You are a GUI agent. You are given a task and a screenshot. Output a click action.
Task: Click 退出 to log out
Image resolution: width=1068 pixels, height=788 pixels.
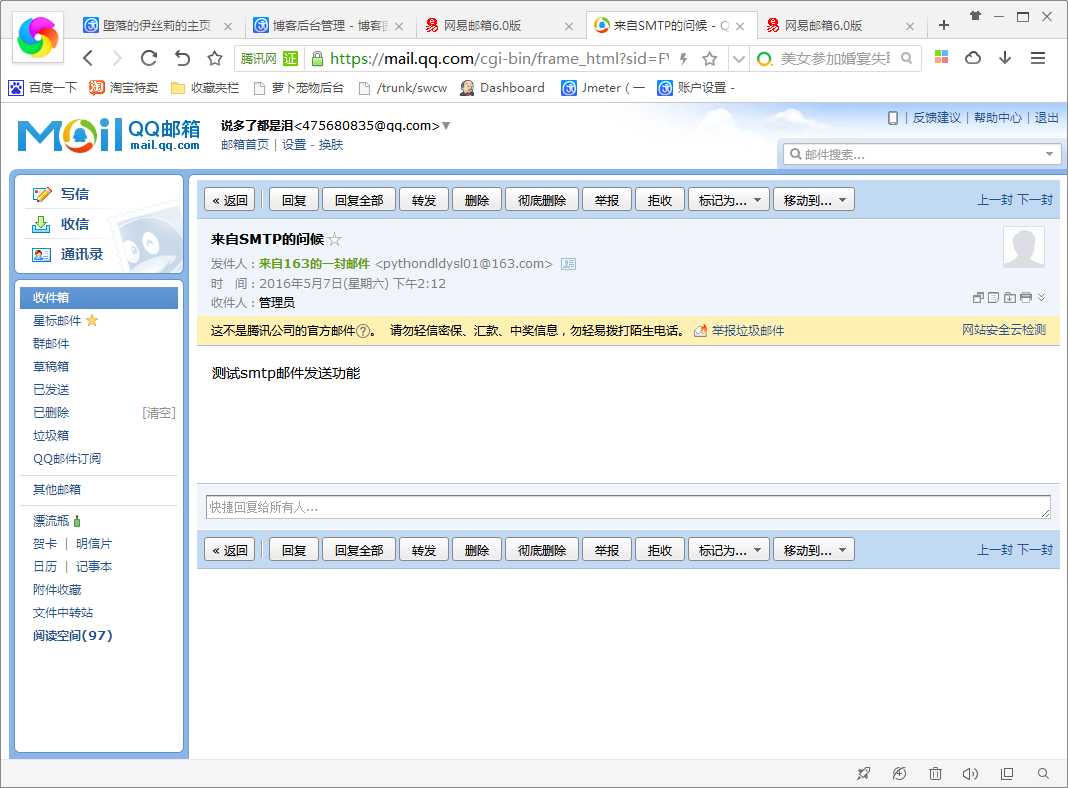pos(1046,118)
